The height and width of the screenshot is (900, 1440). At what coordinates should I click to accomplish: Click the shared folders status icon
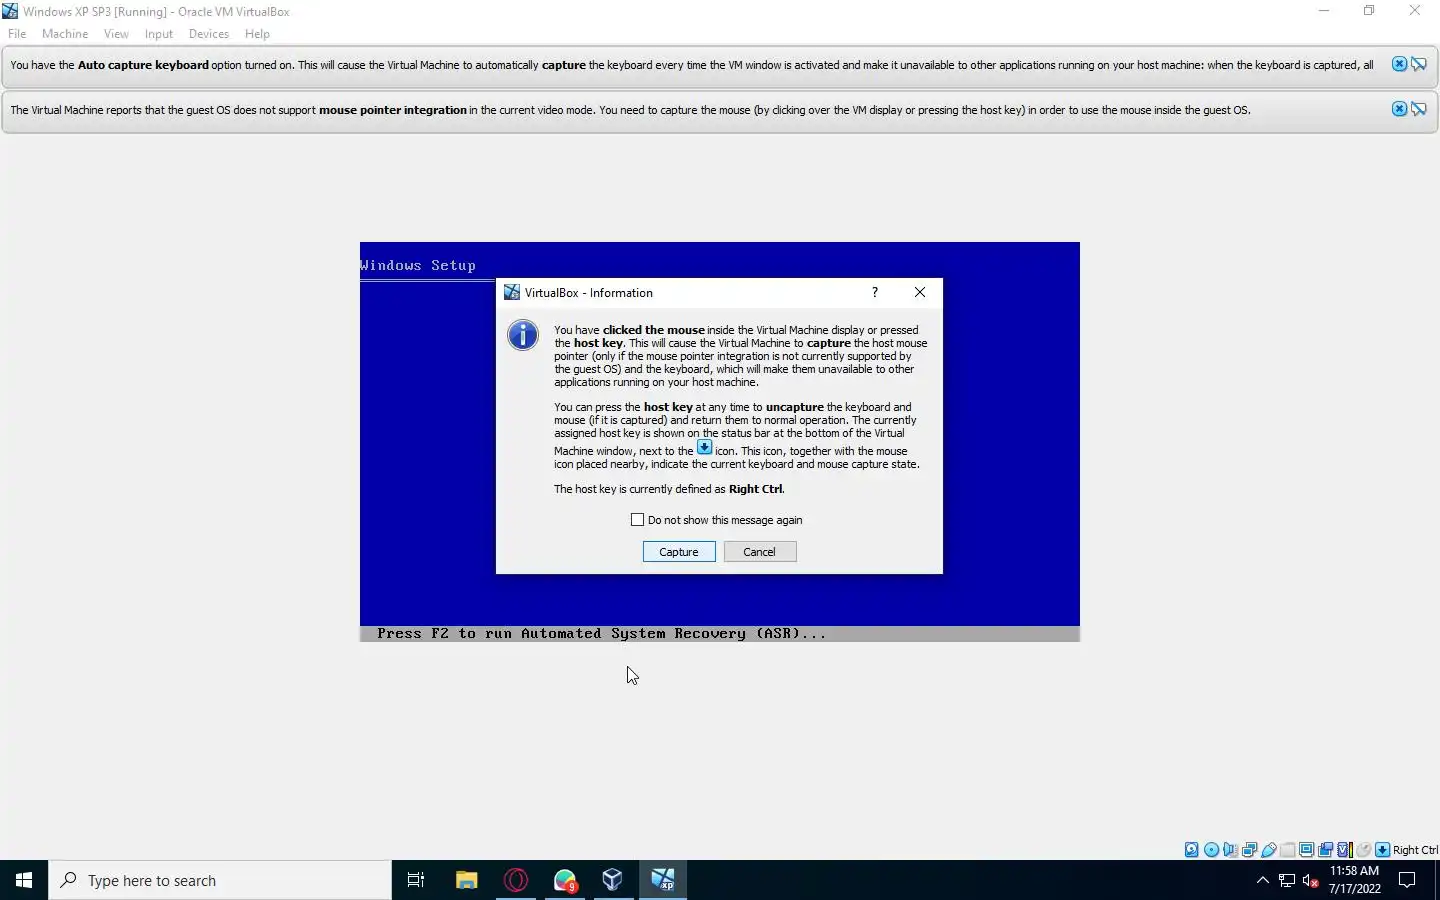[1288, 850]
